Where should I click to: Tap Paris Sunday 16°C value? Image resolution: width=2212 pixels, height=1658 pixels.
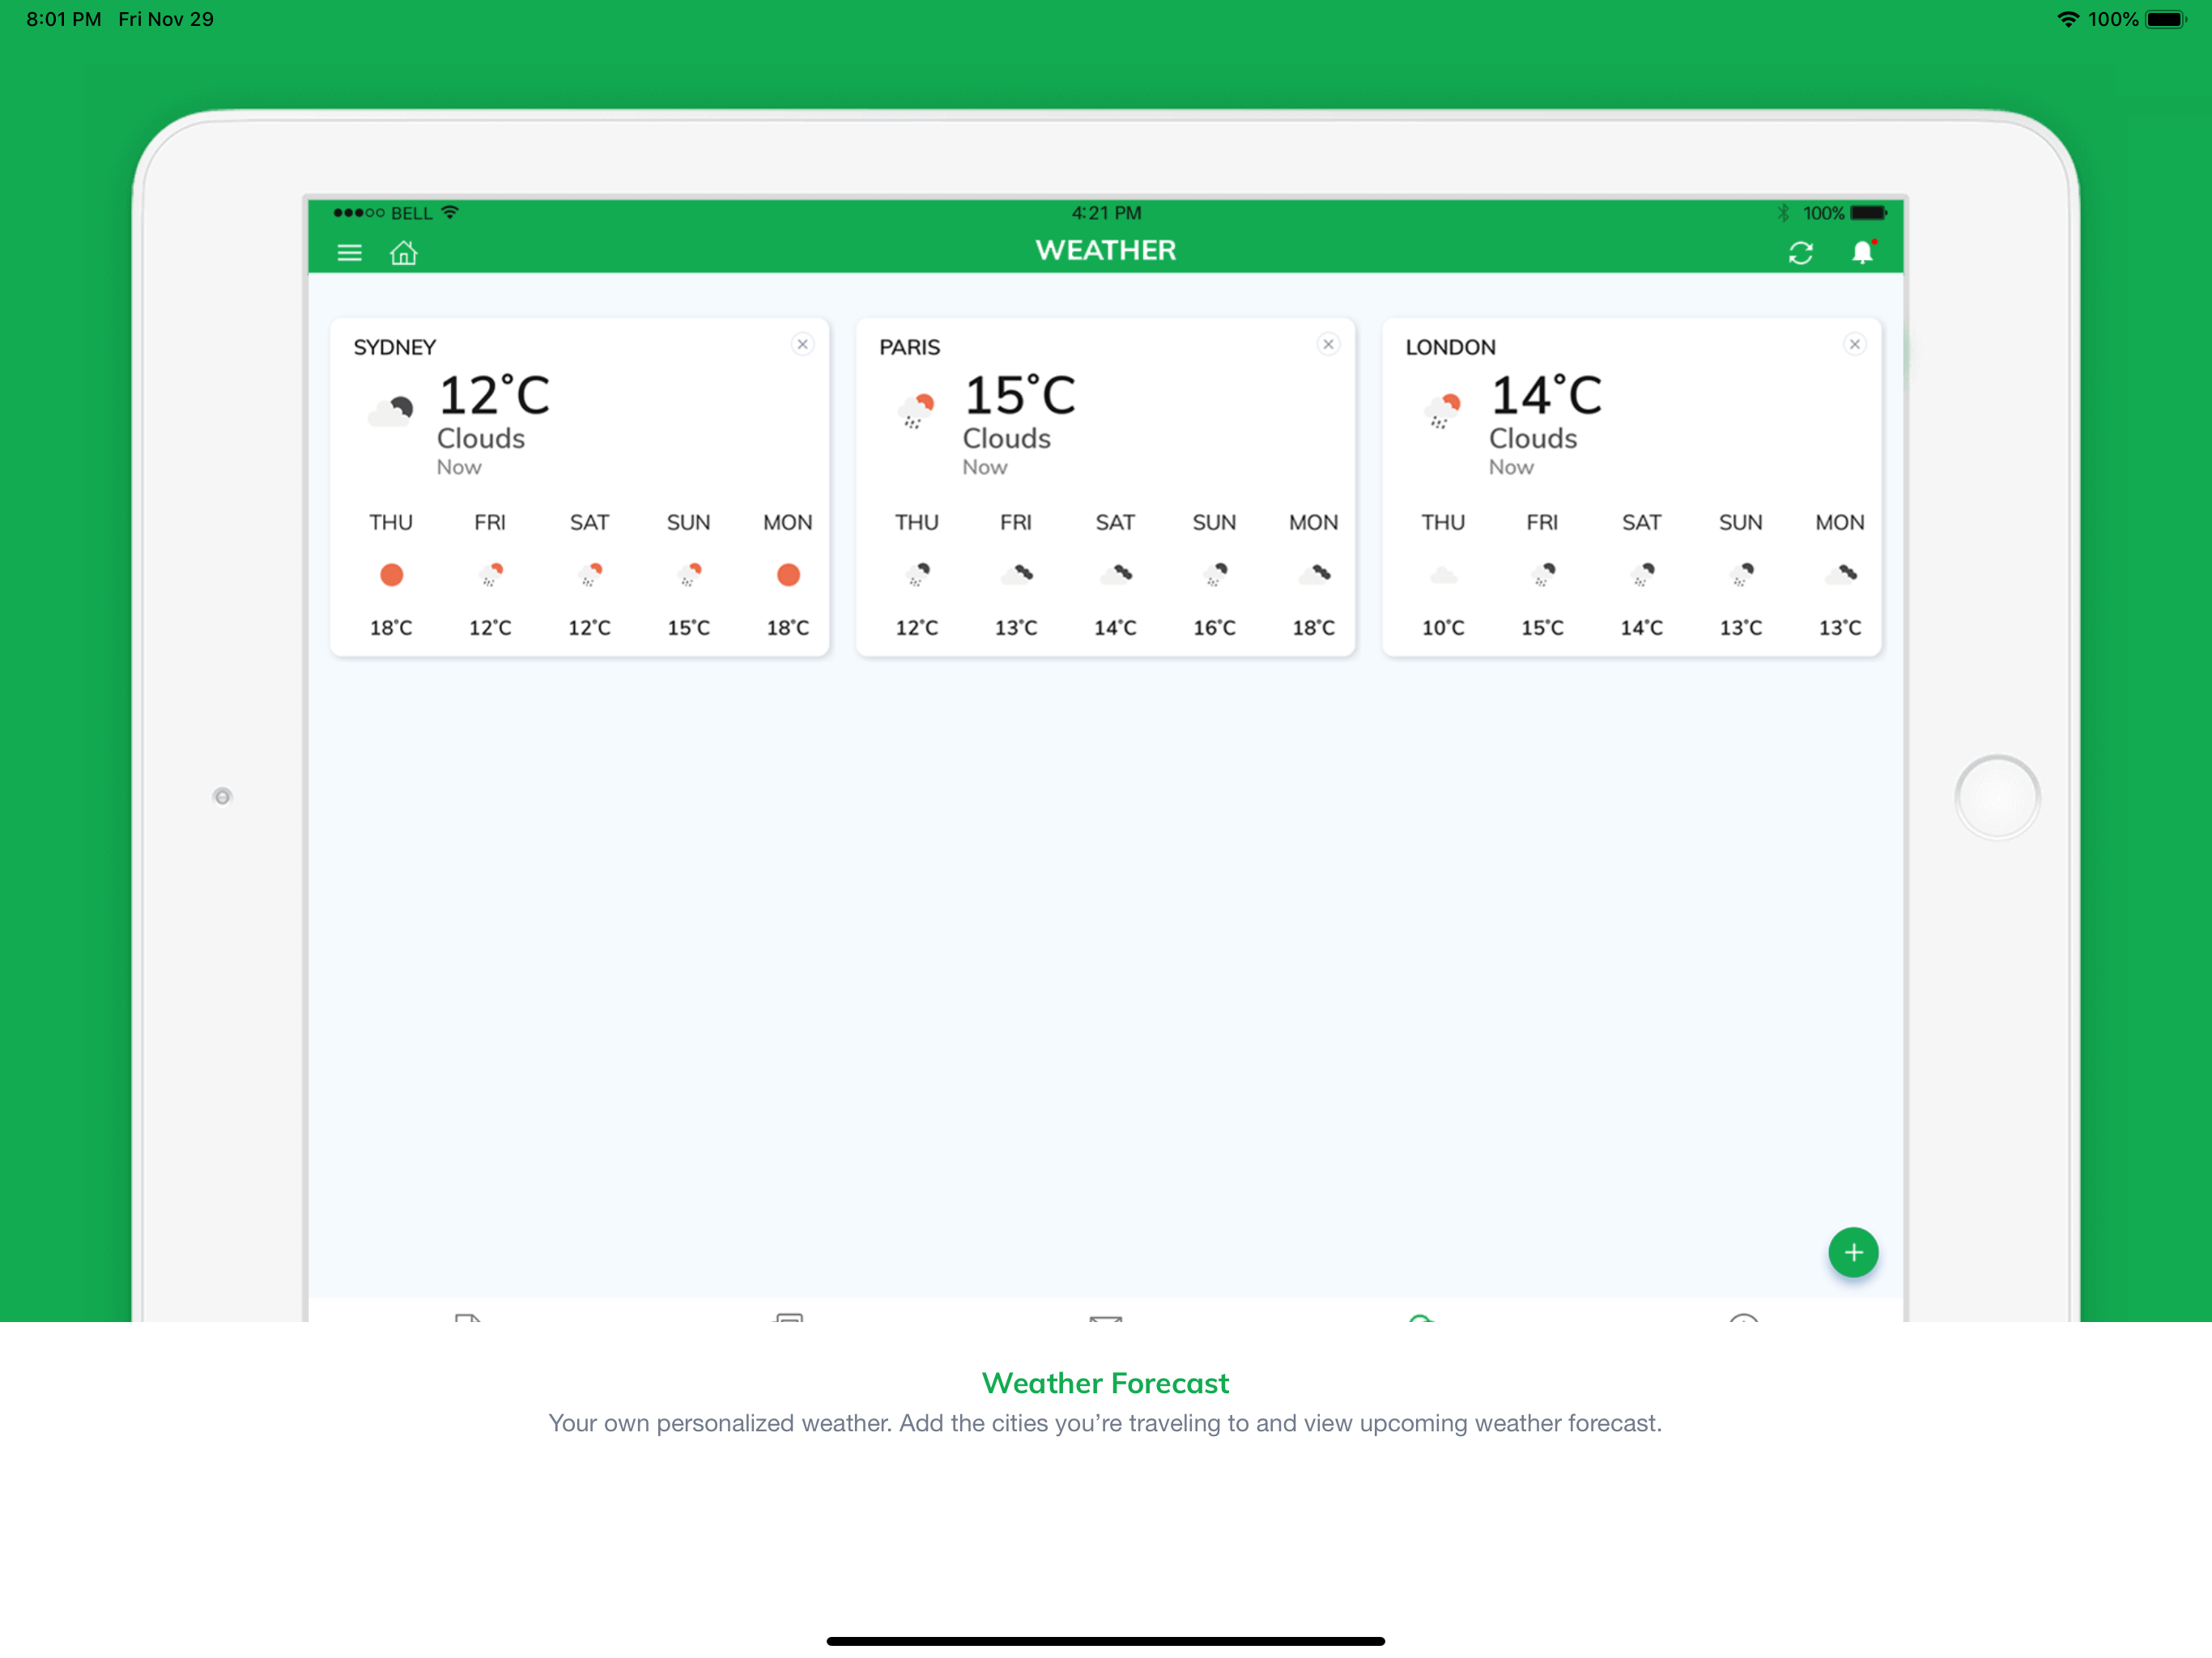point(1214,628)
